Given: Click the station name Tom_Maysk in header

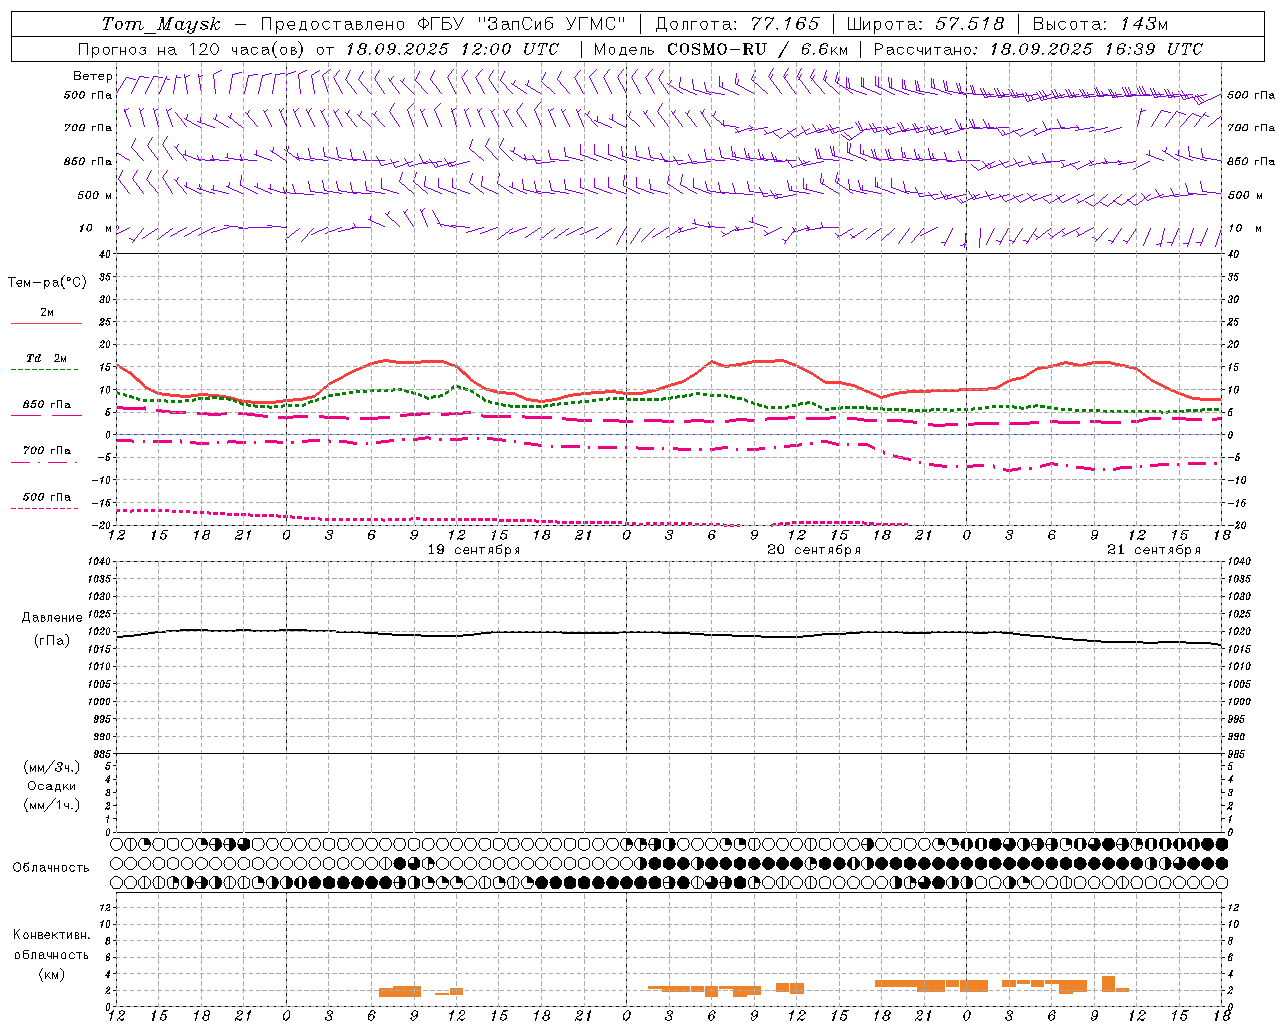Looking at the screenshot, I should pos(161,24).
